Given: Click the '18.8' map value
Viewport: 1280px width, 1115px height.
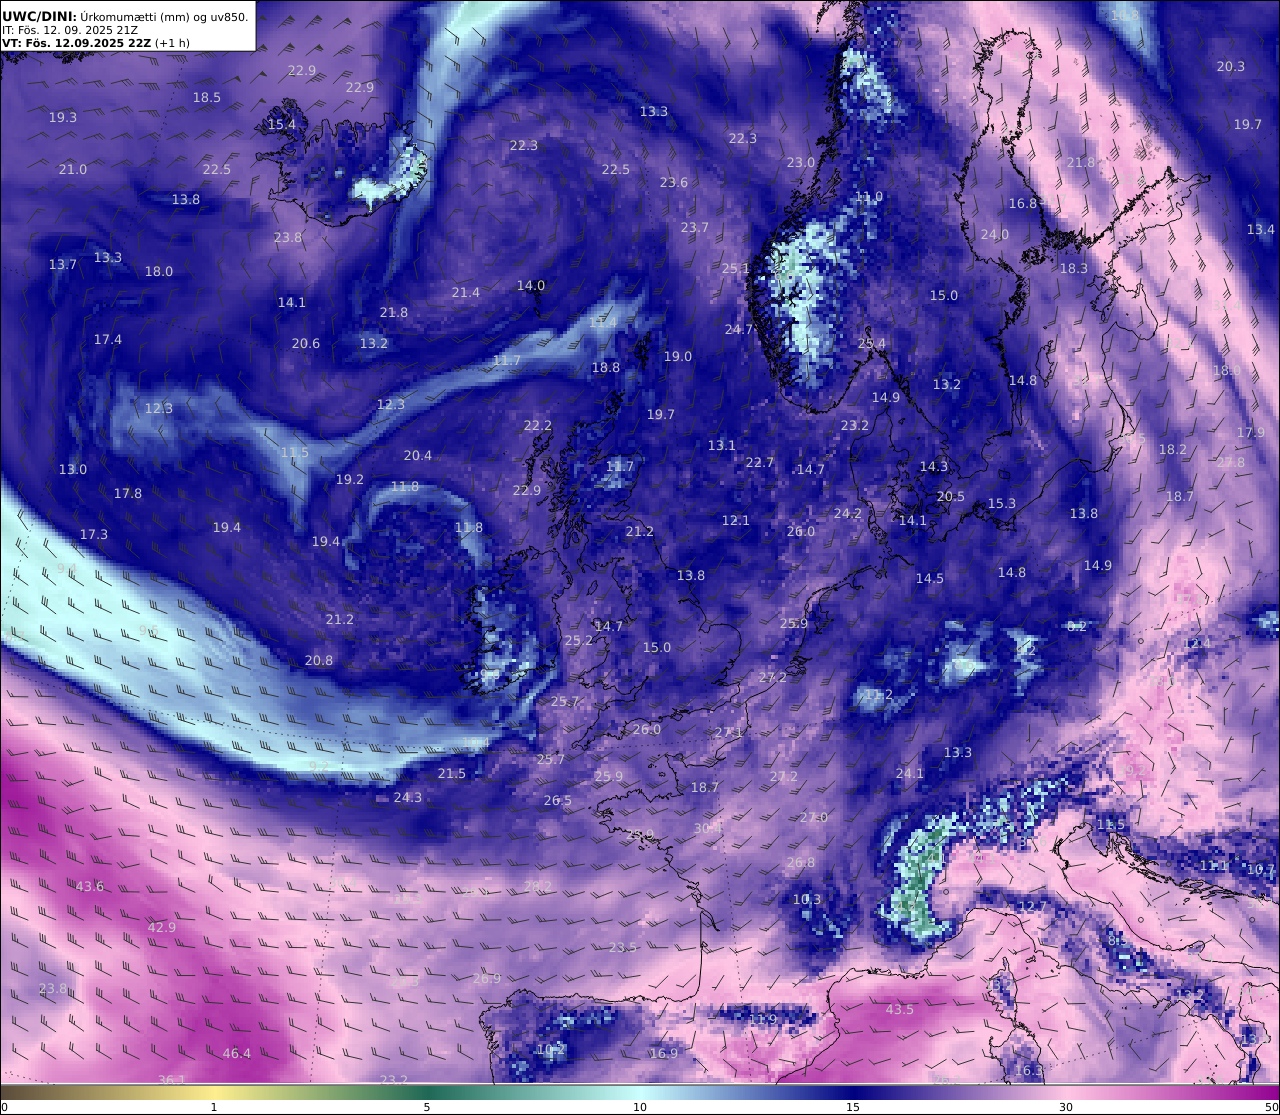Looking at the screenshot, I should coord(606,368).
